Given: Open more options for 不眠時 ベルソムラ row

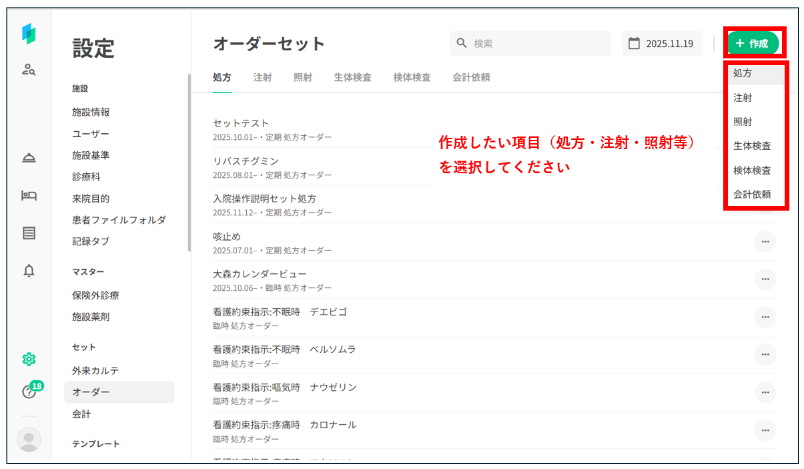Looking at the screenshot, I should [765, 355].
